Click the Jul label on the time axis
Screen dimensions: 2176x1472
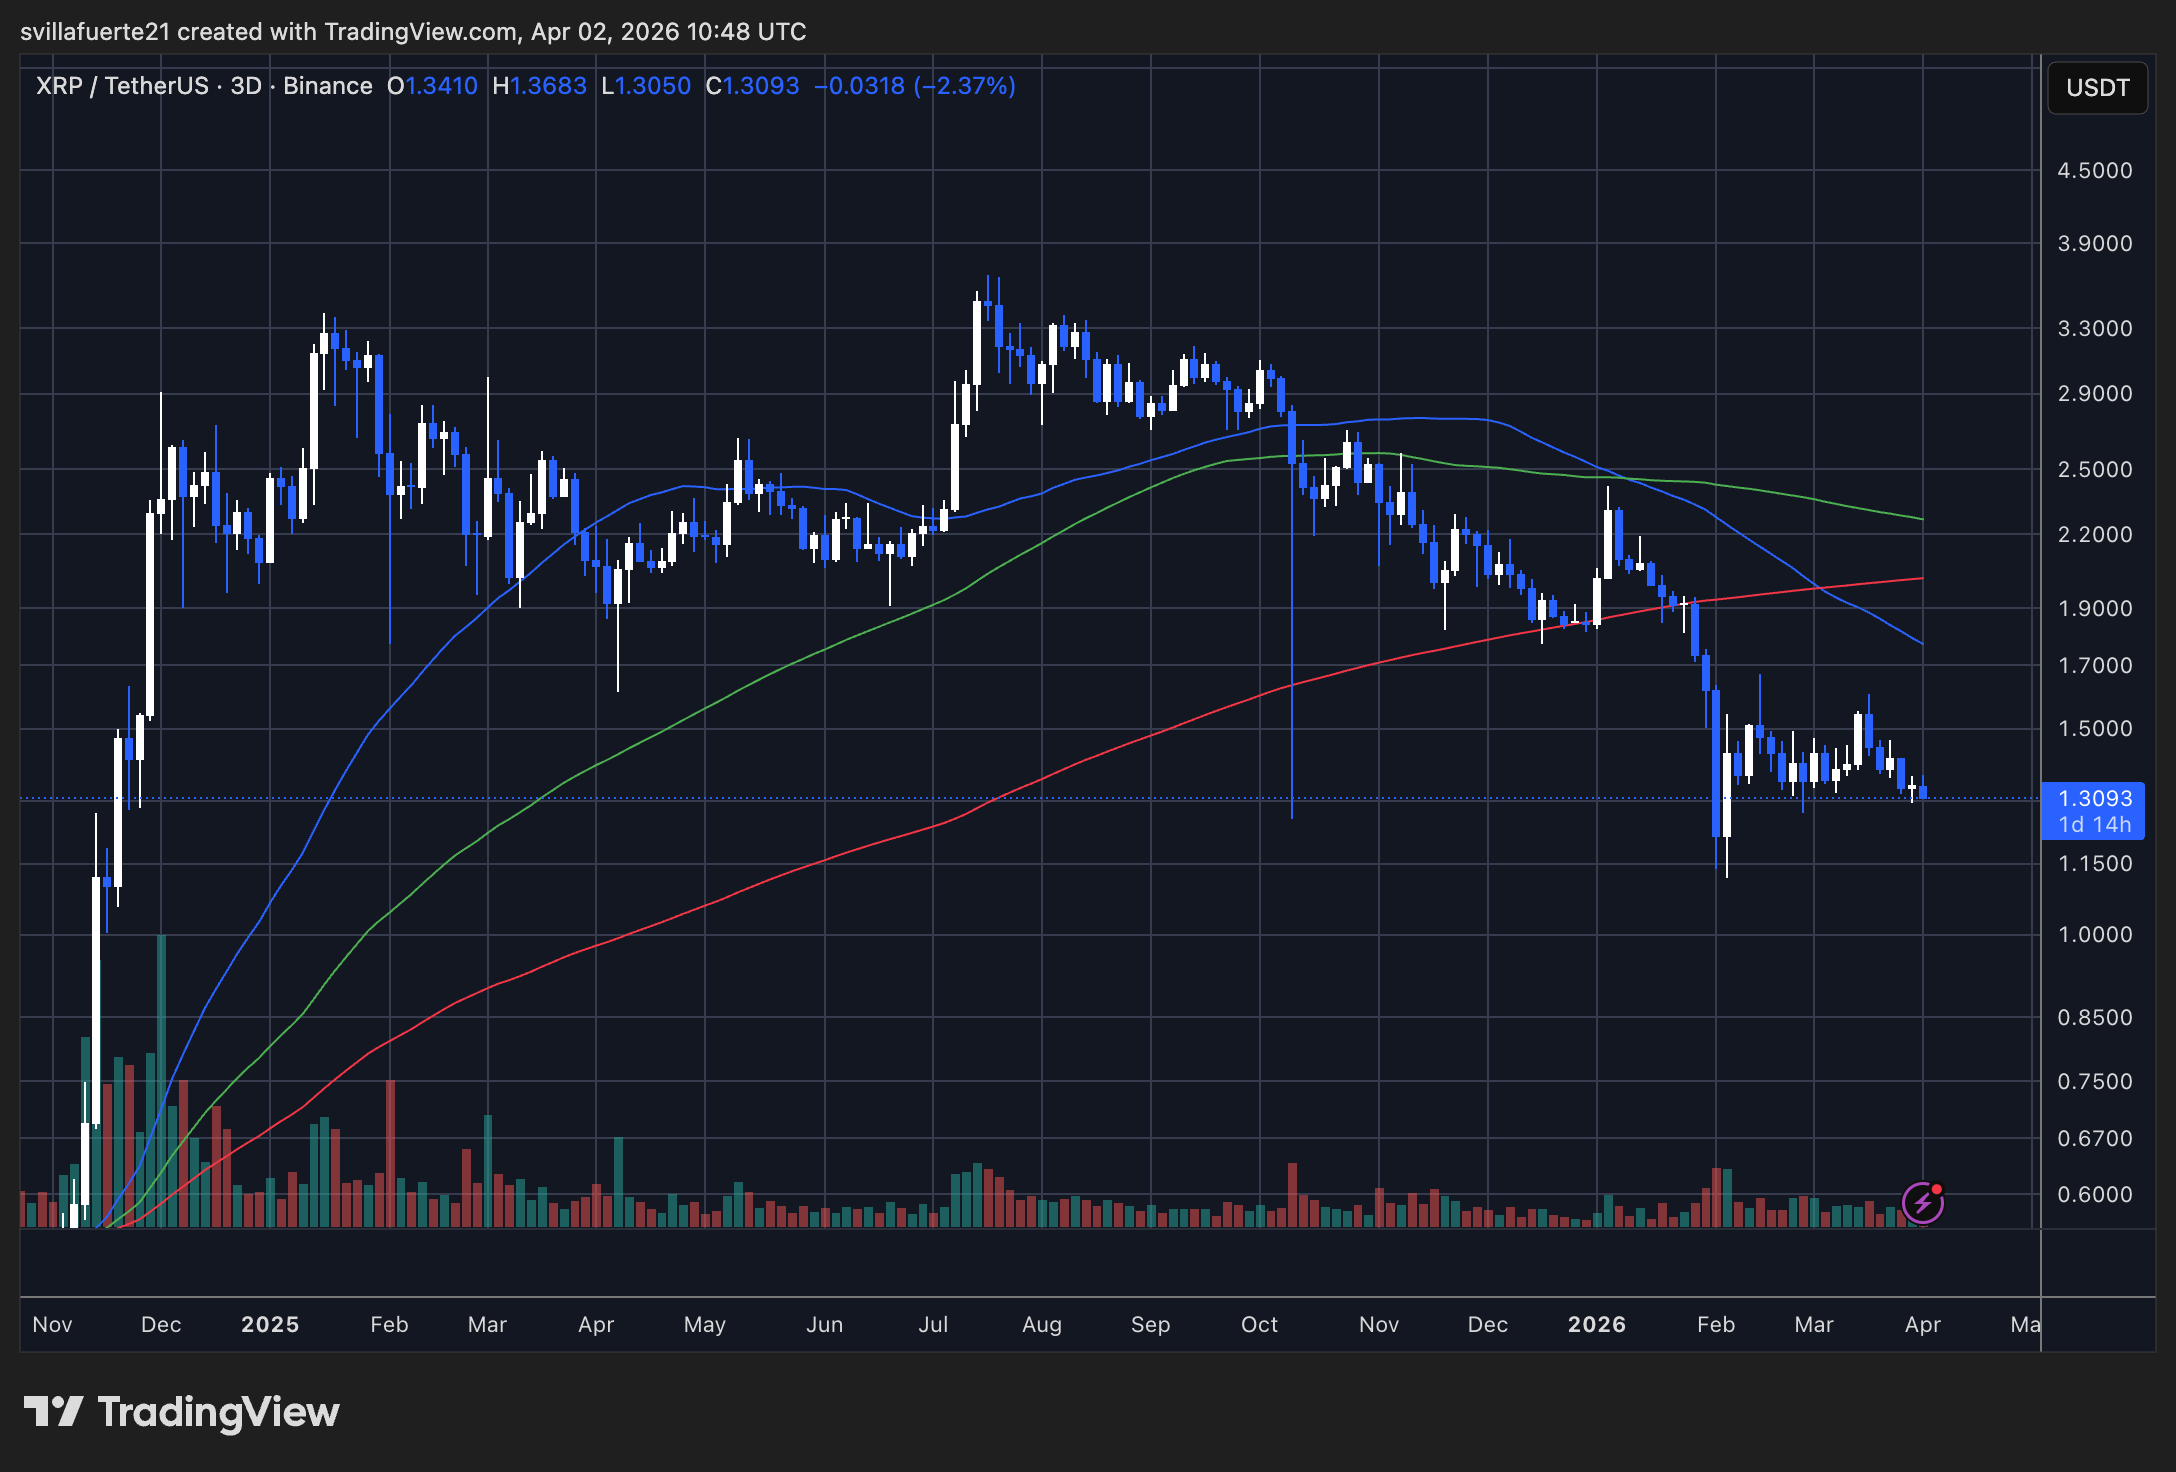coord(933,1324)
